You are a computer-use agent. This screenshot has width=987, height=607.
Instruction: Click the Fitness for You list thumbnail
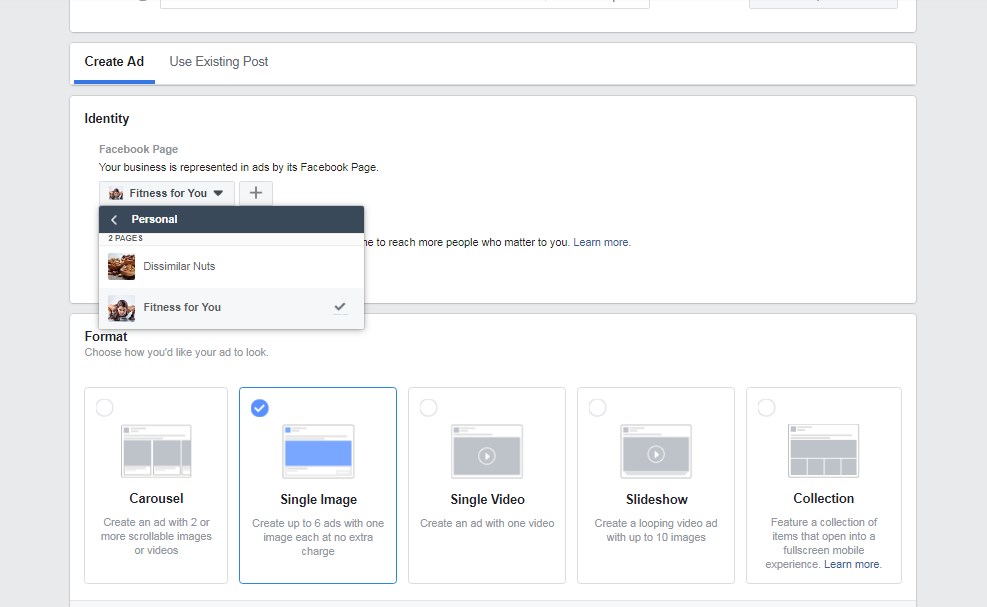(121, 308)
